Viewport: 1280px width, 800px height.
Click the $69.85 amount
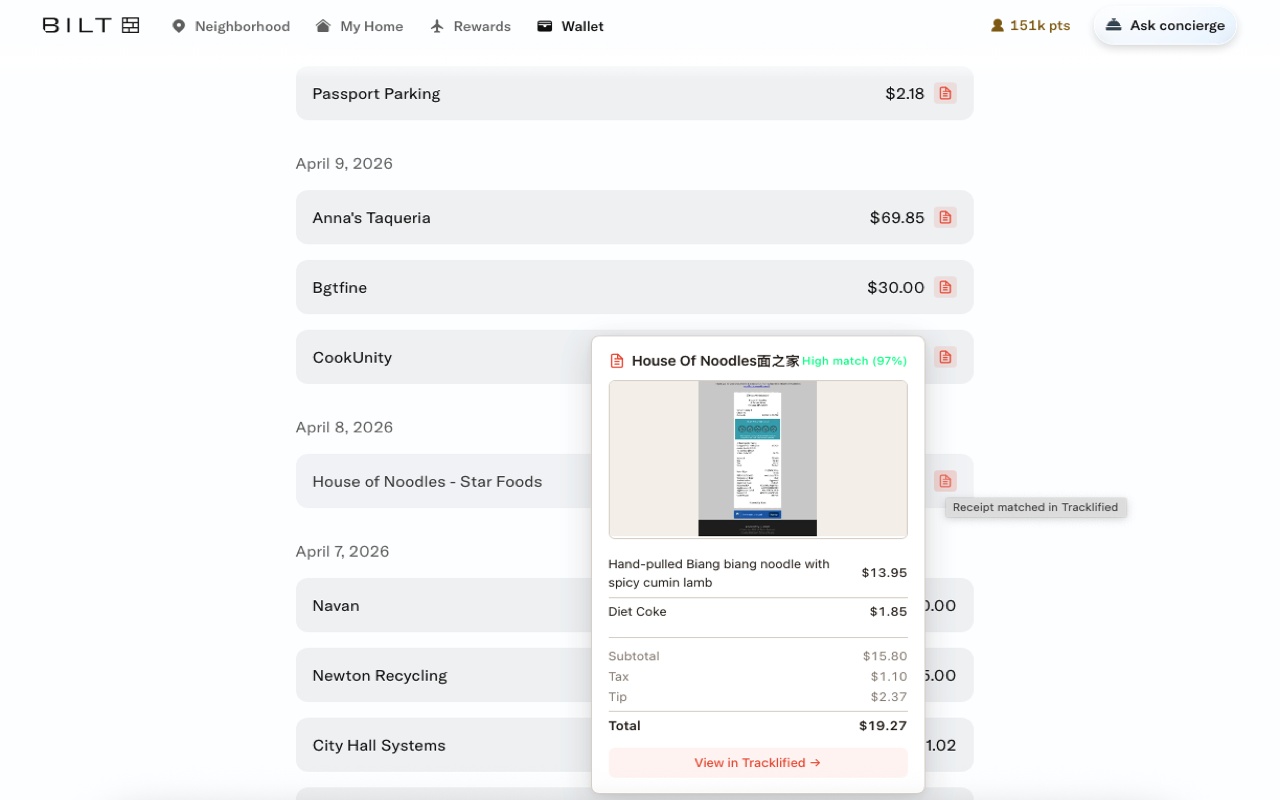(x=897, y=217)
